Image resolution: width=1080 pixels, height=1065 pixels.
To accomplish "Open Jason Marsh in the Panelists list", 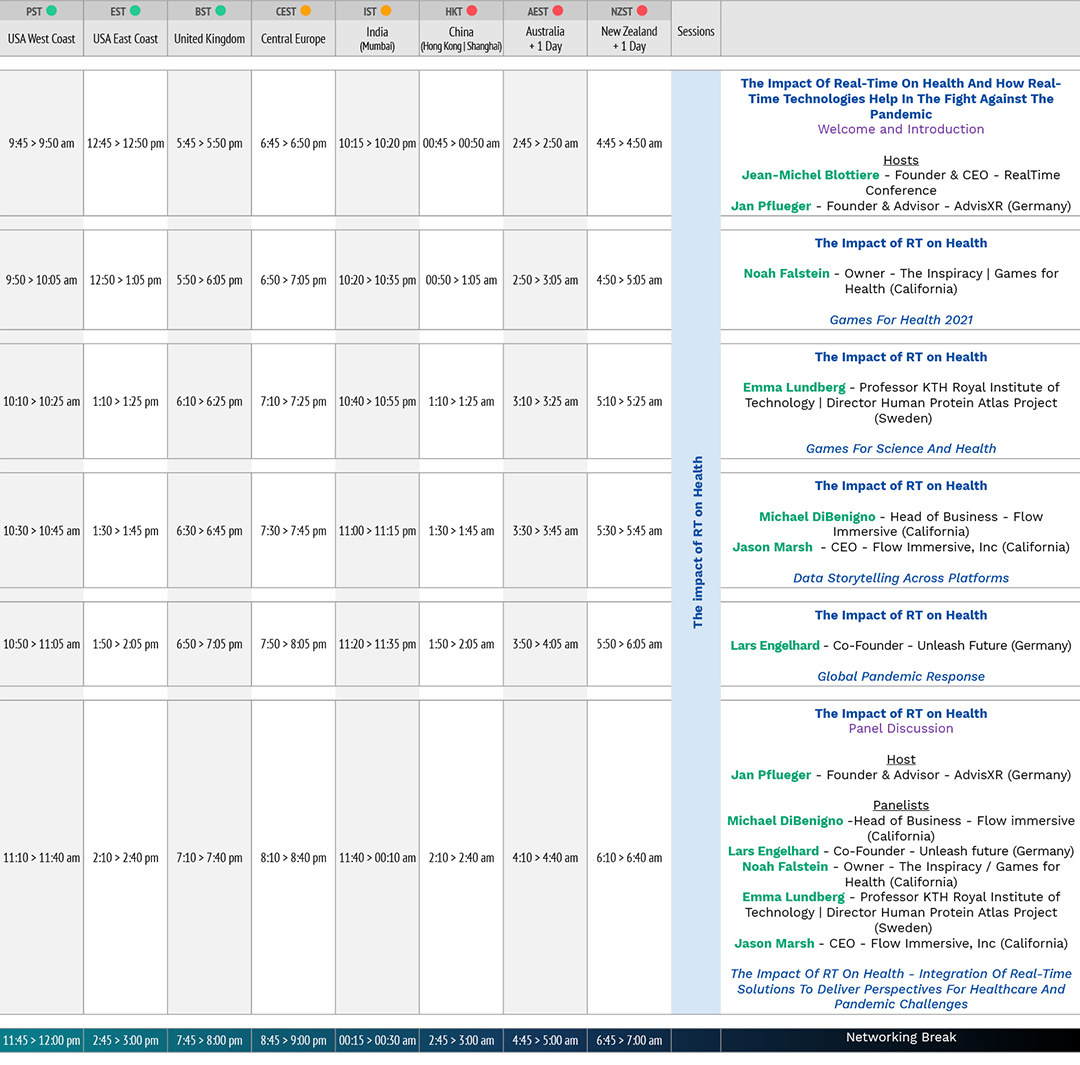I will (x=774, y=944).
